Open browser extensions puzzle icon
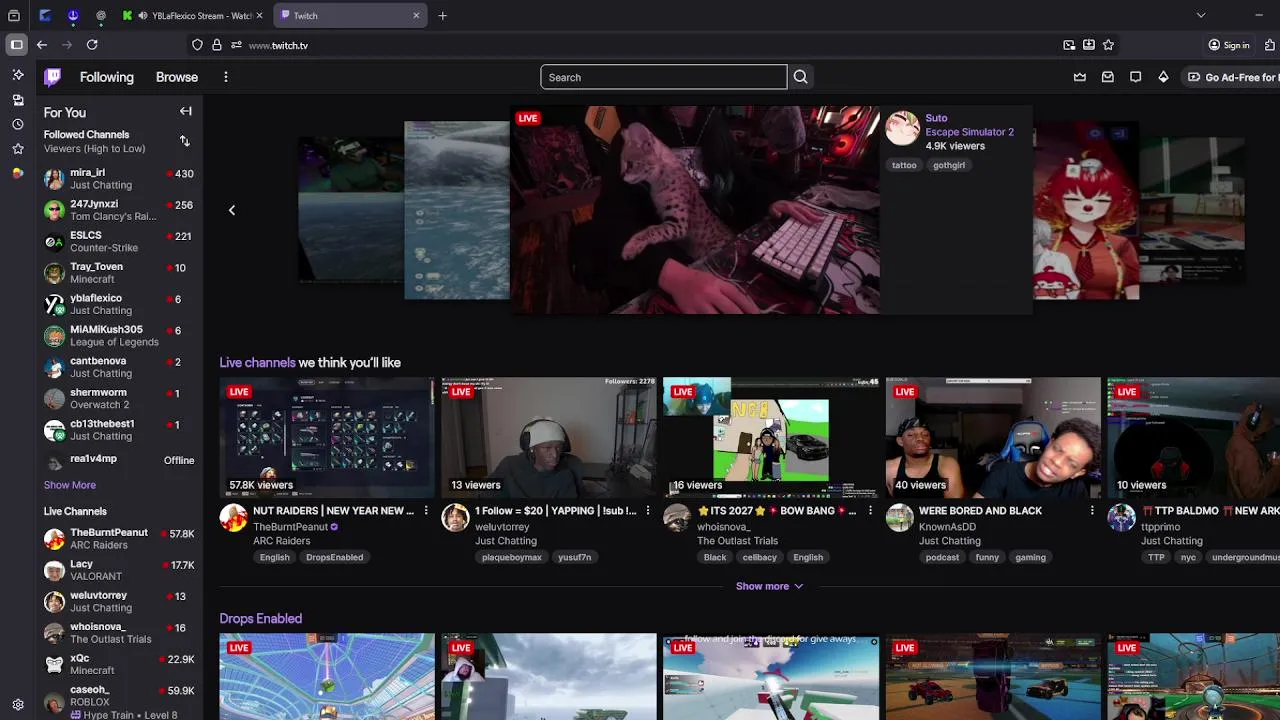Viewport: 1280px width, 720px height. click(1270, 45)
